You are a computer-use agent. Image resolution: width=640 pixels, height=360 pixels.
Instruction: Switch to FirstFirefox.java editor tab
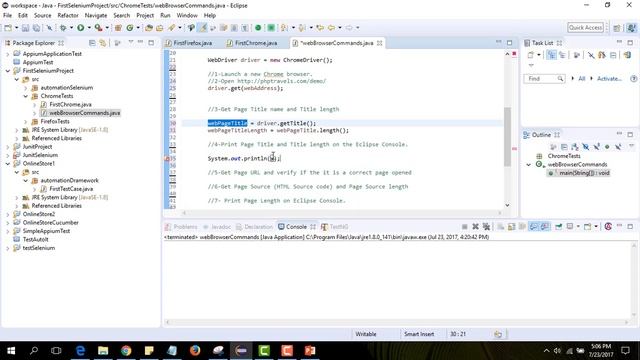(x=192, y=43)
